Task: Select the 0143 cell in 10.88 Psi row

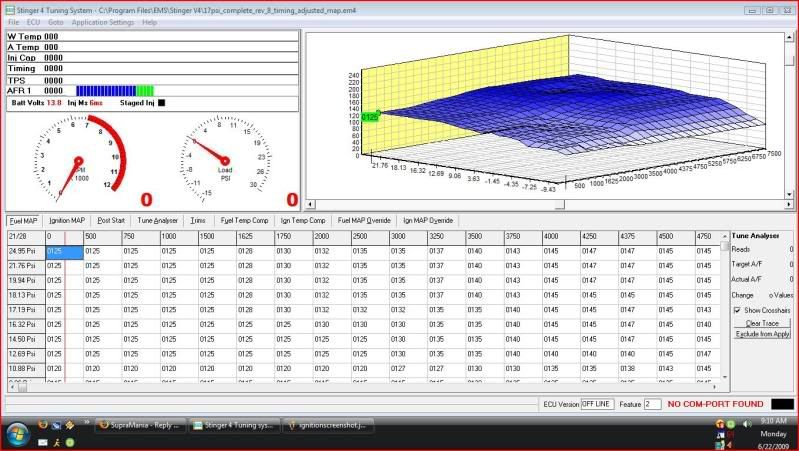Action: tap(676, 368)
